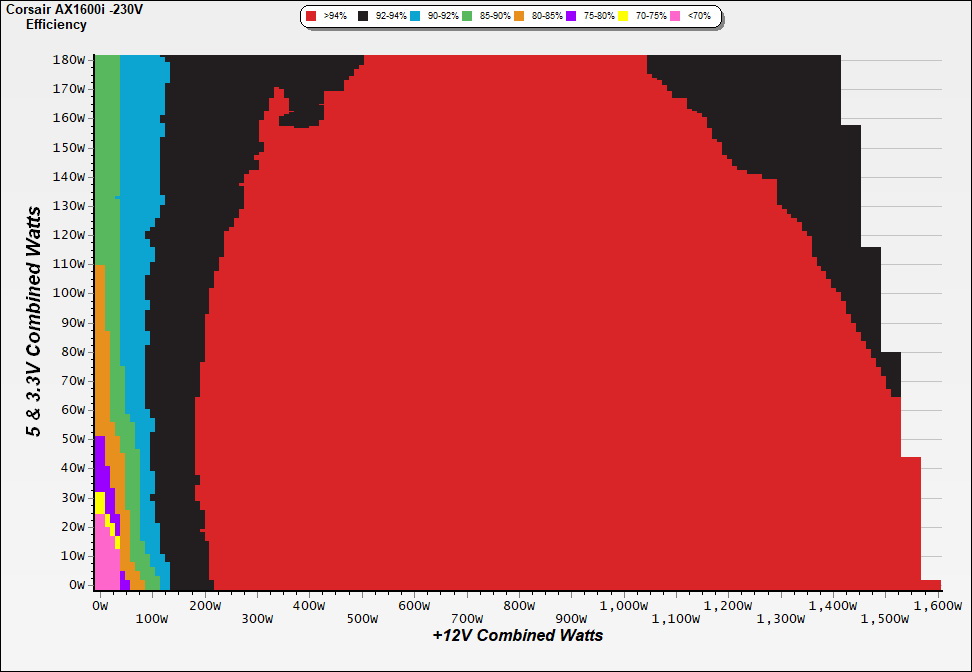The height and width of the screenshot is (672, 972).
Task: Select the green 85-90% legend swatch
Action: 467,17
